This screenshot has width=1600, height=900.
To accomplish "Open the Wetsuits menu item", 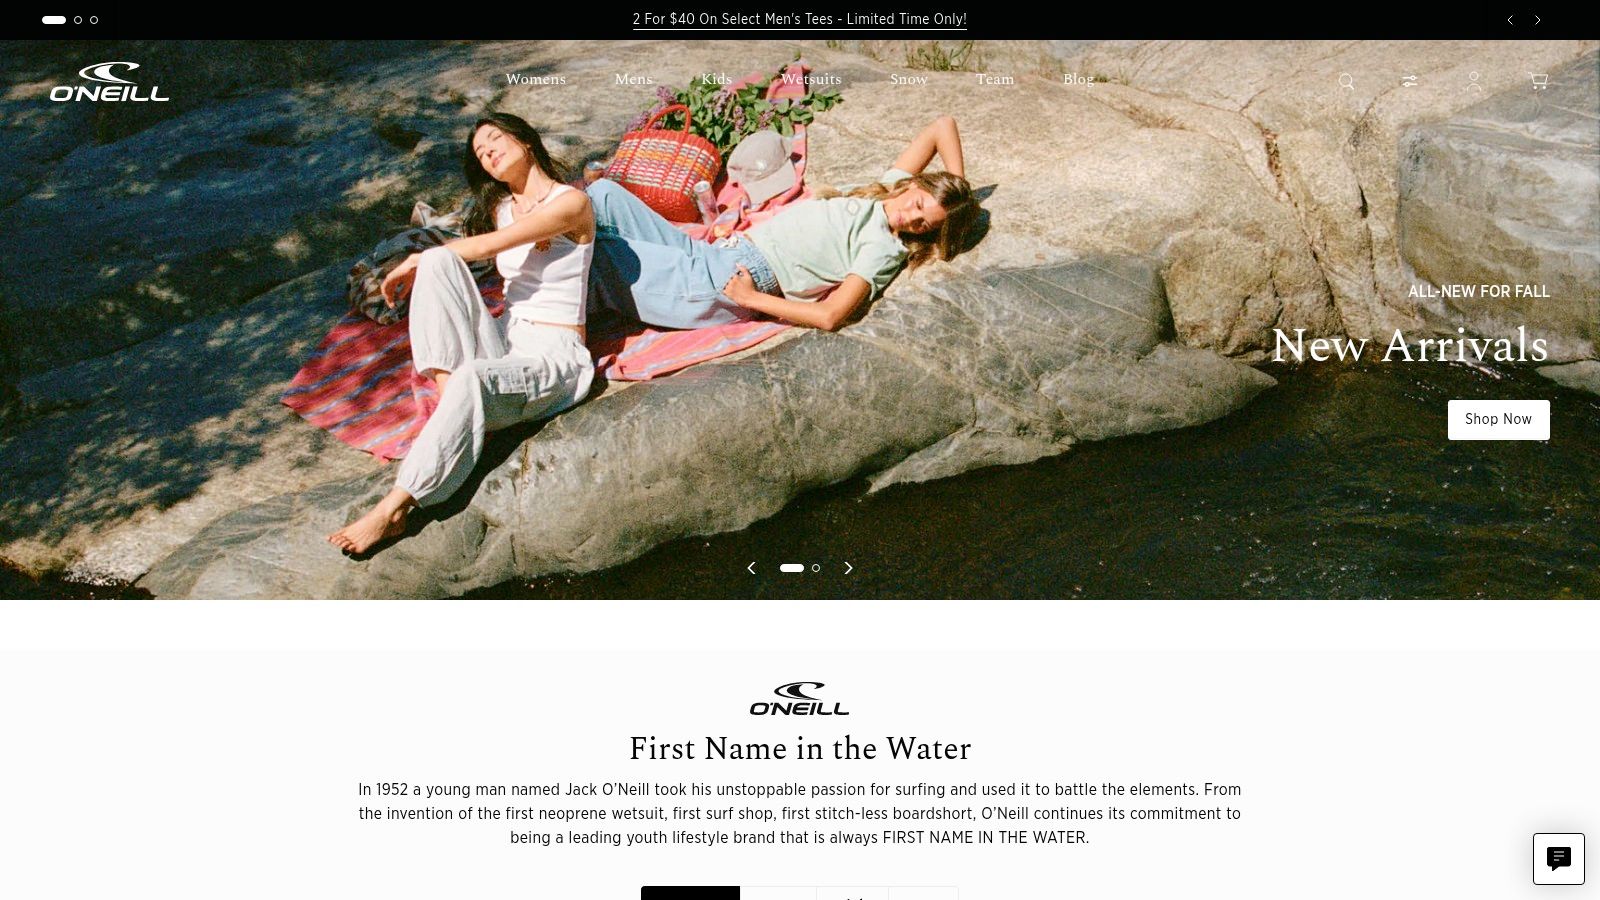I will click(811, 79).
